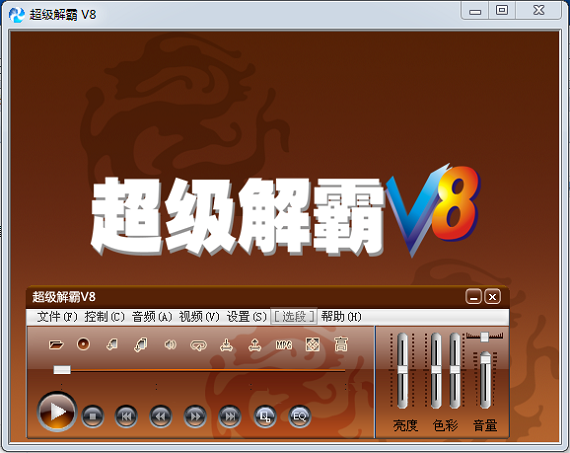
Task: Click the 色彩 label text
Action: point(445,425)
